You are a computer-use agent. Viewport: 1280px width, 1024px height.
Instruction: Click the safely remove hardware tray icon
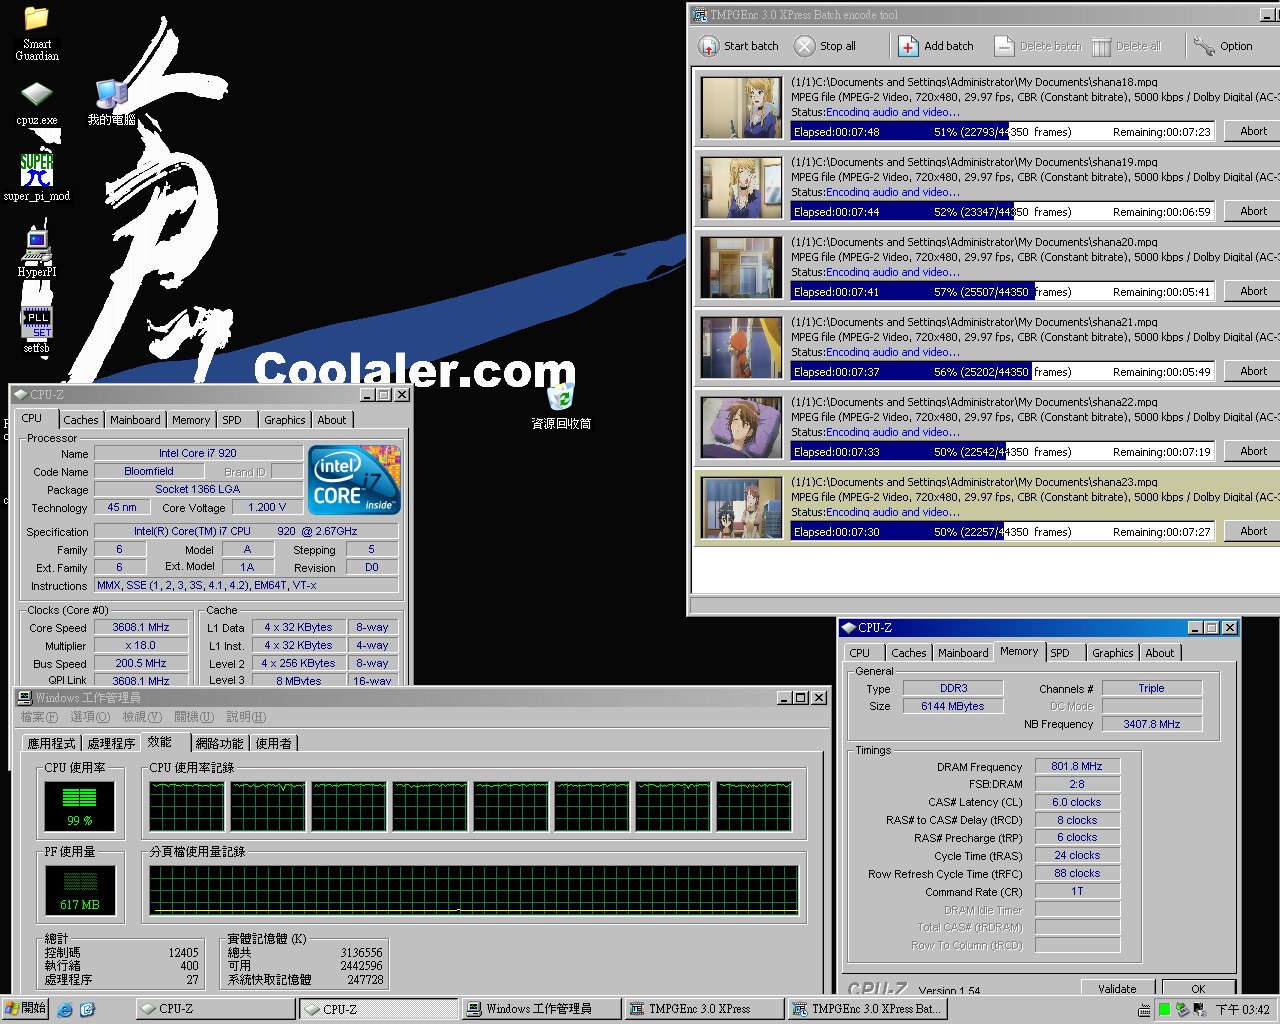[1181, 1010]
